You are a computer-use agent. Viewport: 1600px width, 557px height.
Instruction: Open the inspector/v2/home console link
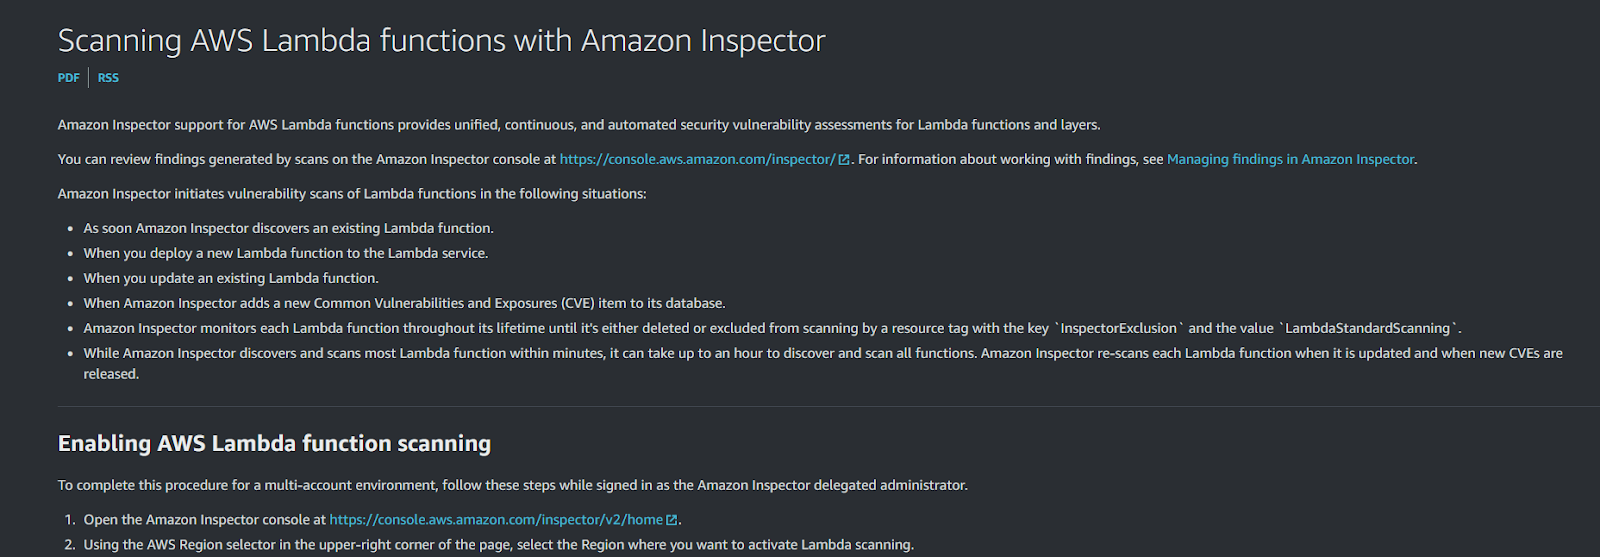point(496,520)
